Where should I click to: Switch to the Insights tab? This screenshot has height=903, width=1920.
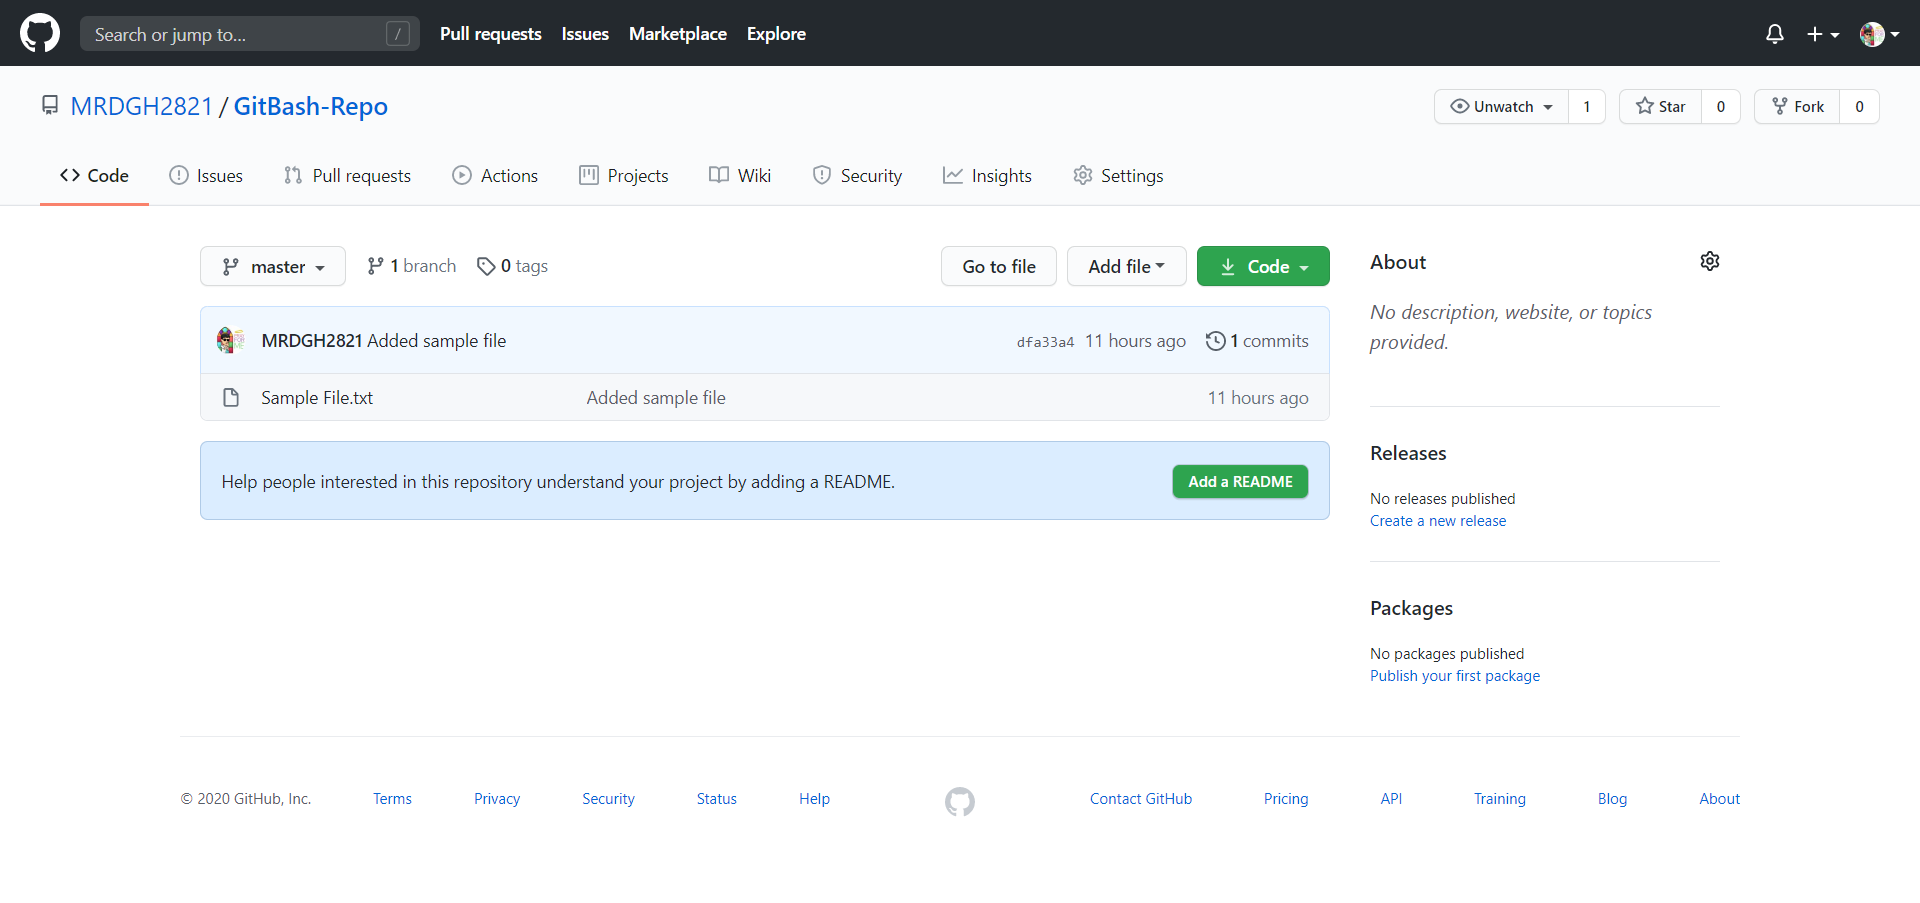point(987,176)
